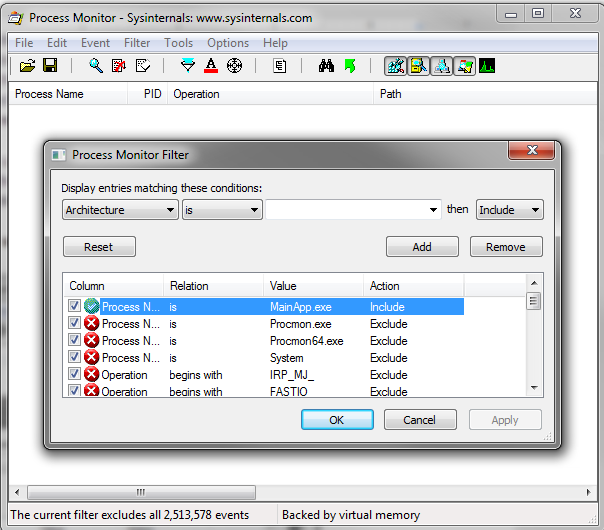Click the Find binoculars icon

[326, 66]
